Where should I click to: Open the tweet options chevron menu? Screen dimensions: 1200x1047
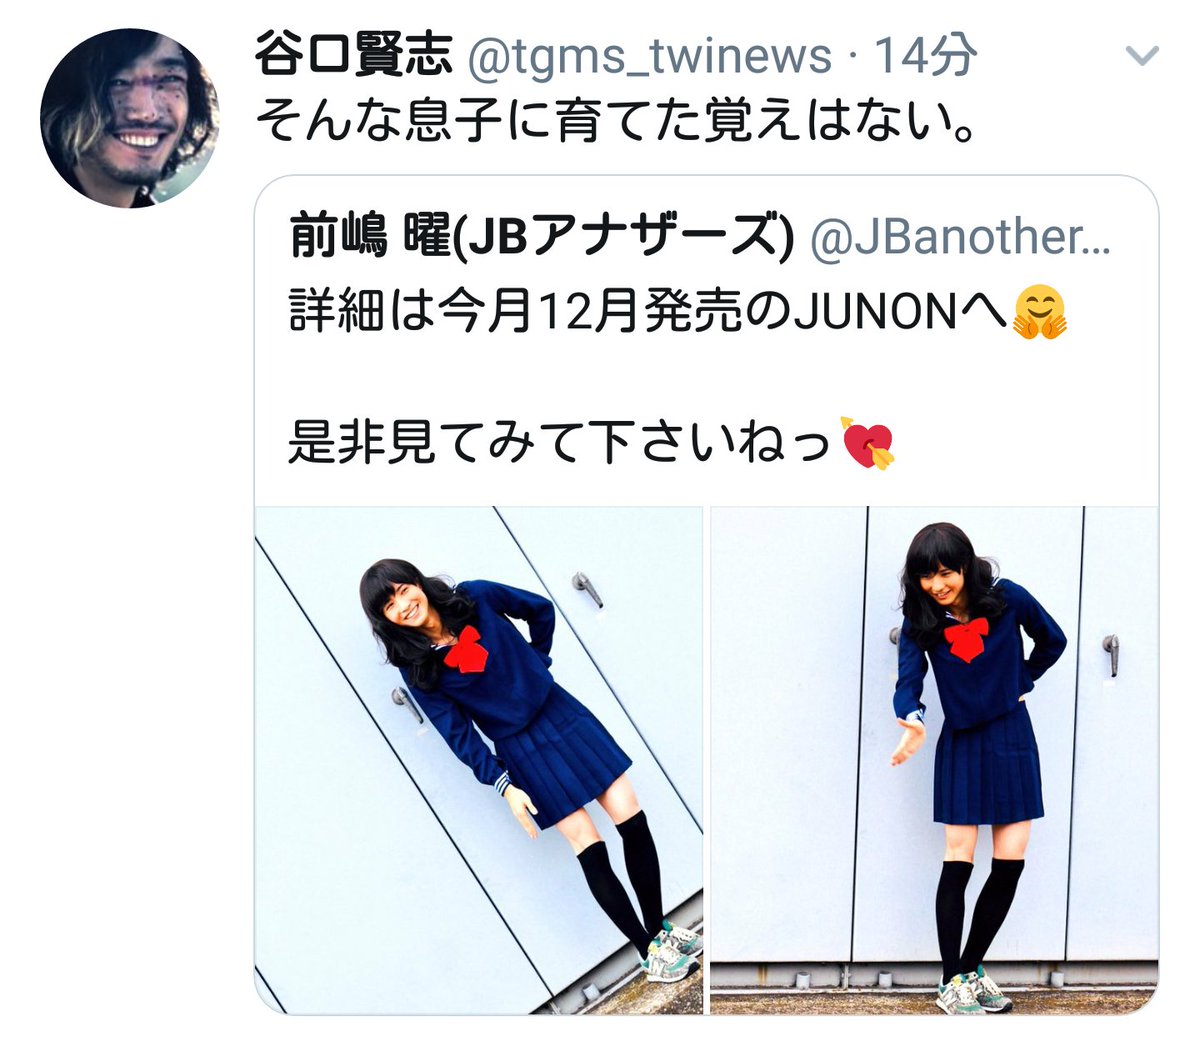1141,56
